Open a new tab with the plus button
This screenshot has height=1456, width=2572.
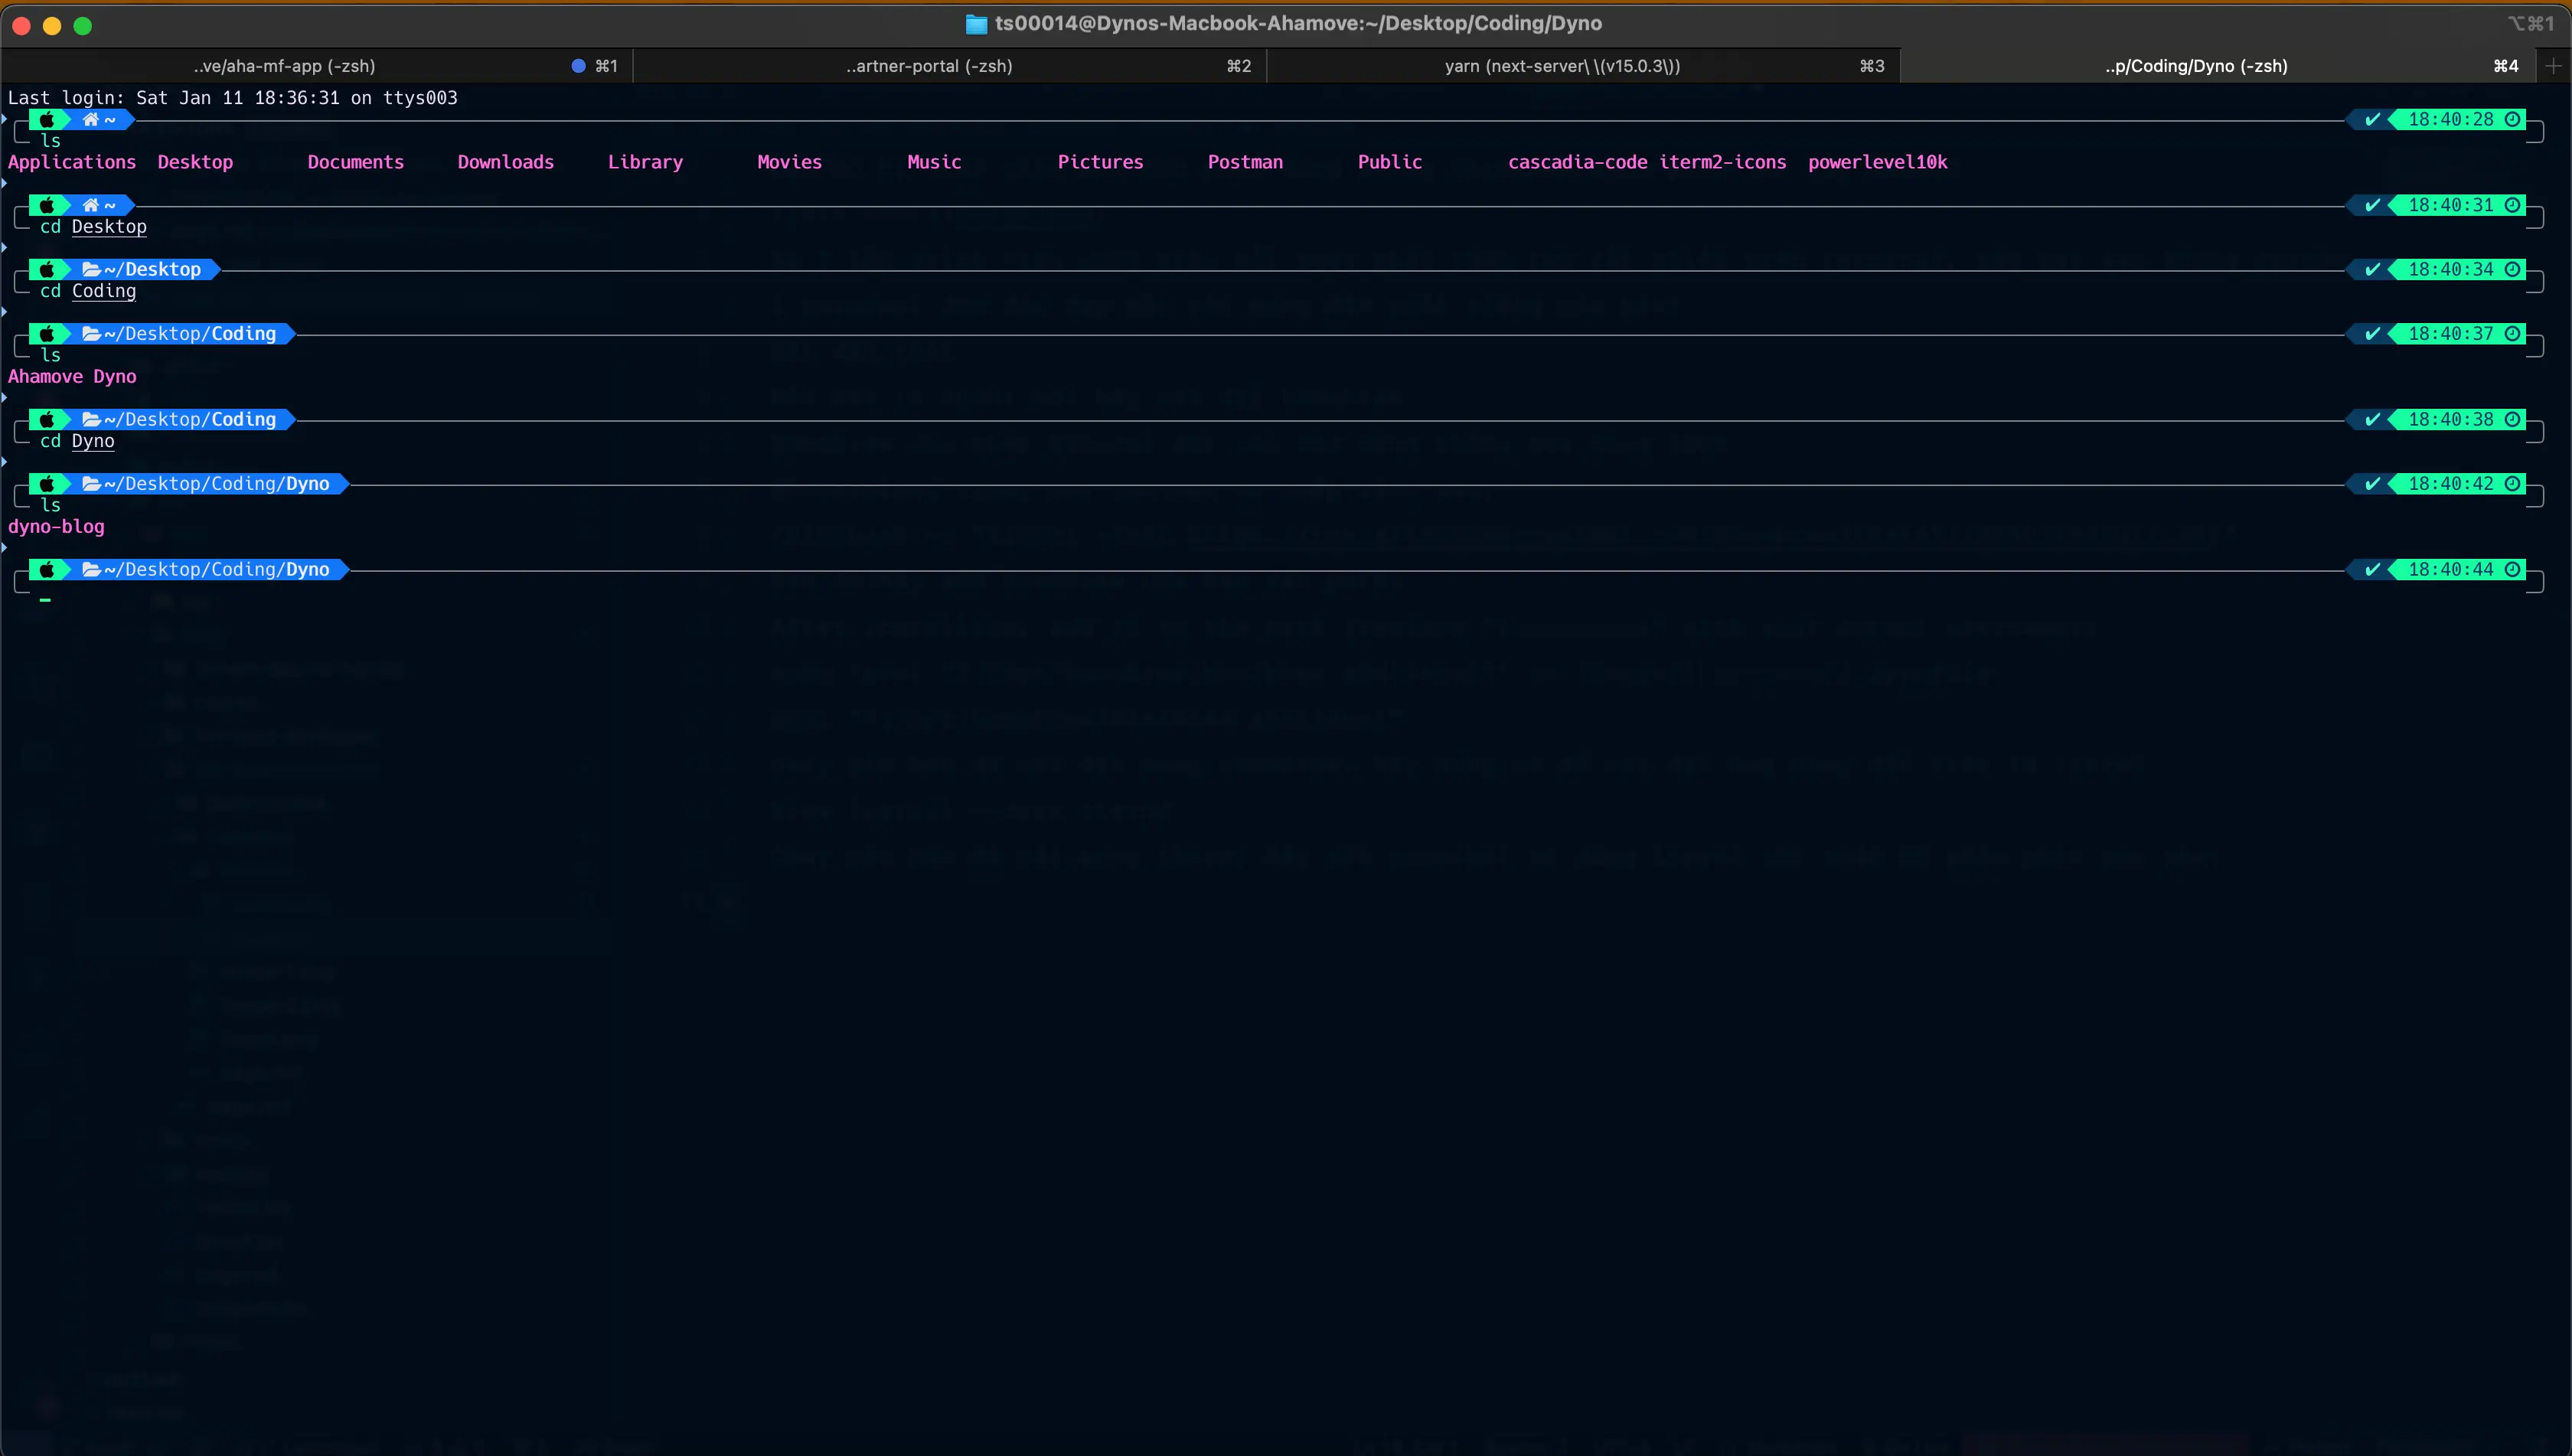[x=2553, y=66]
